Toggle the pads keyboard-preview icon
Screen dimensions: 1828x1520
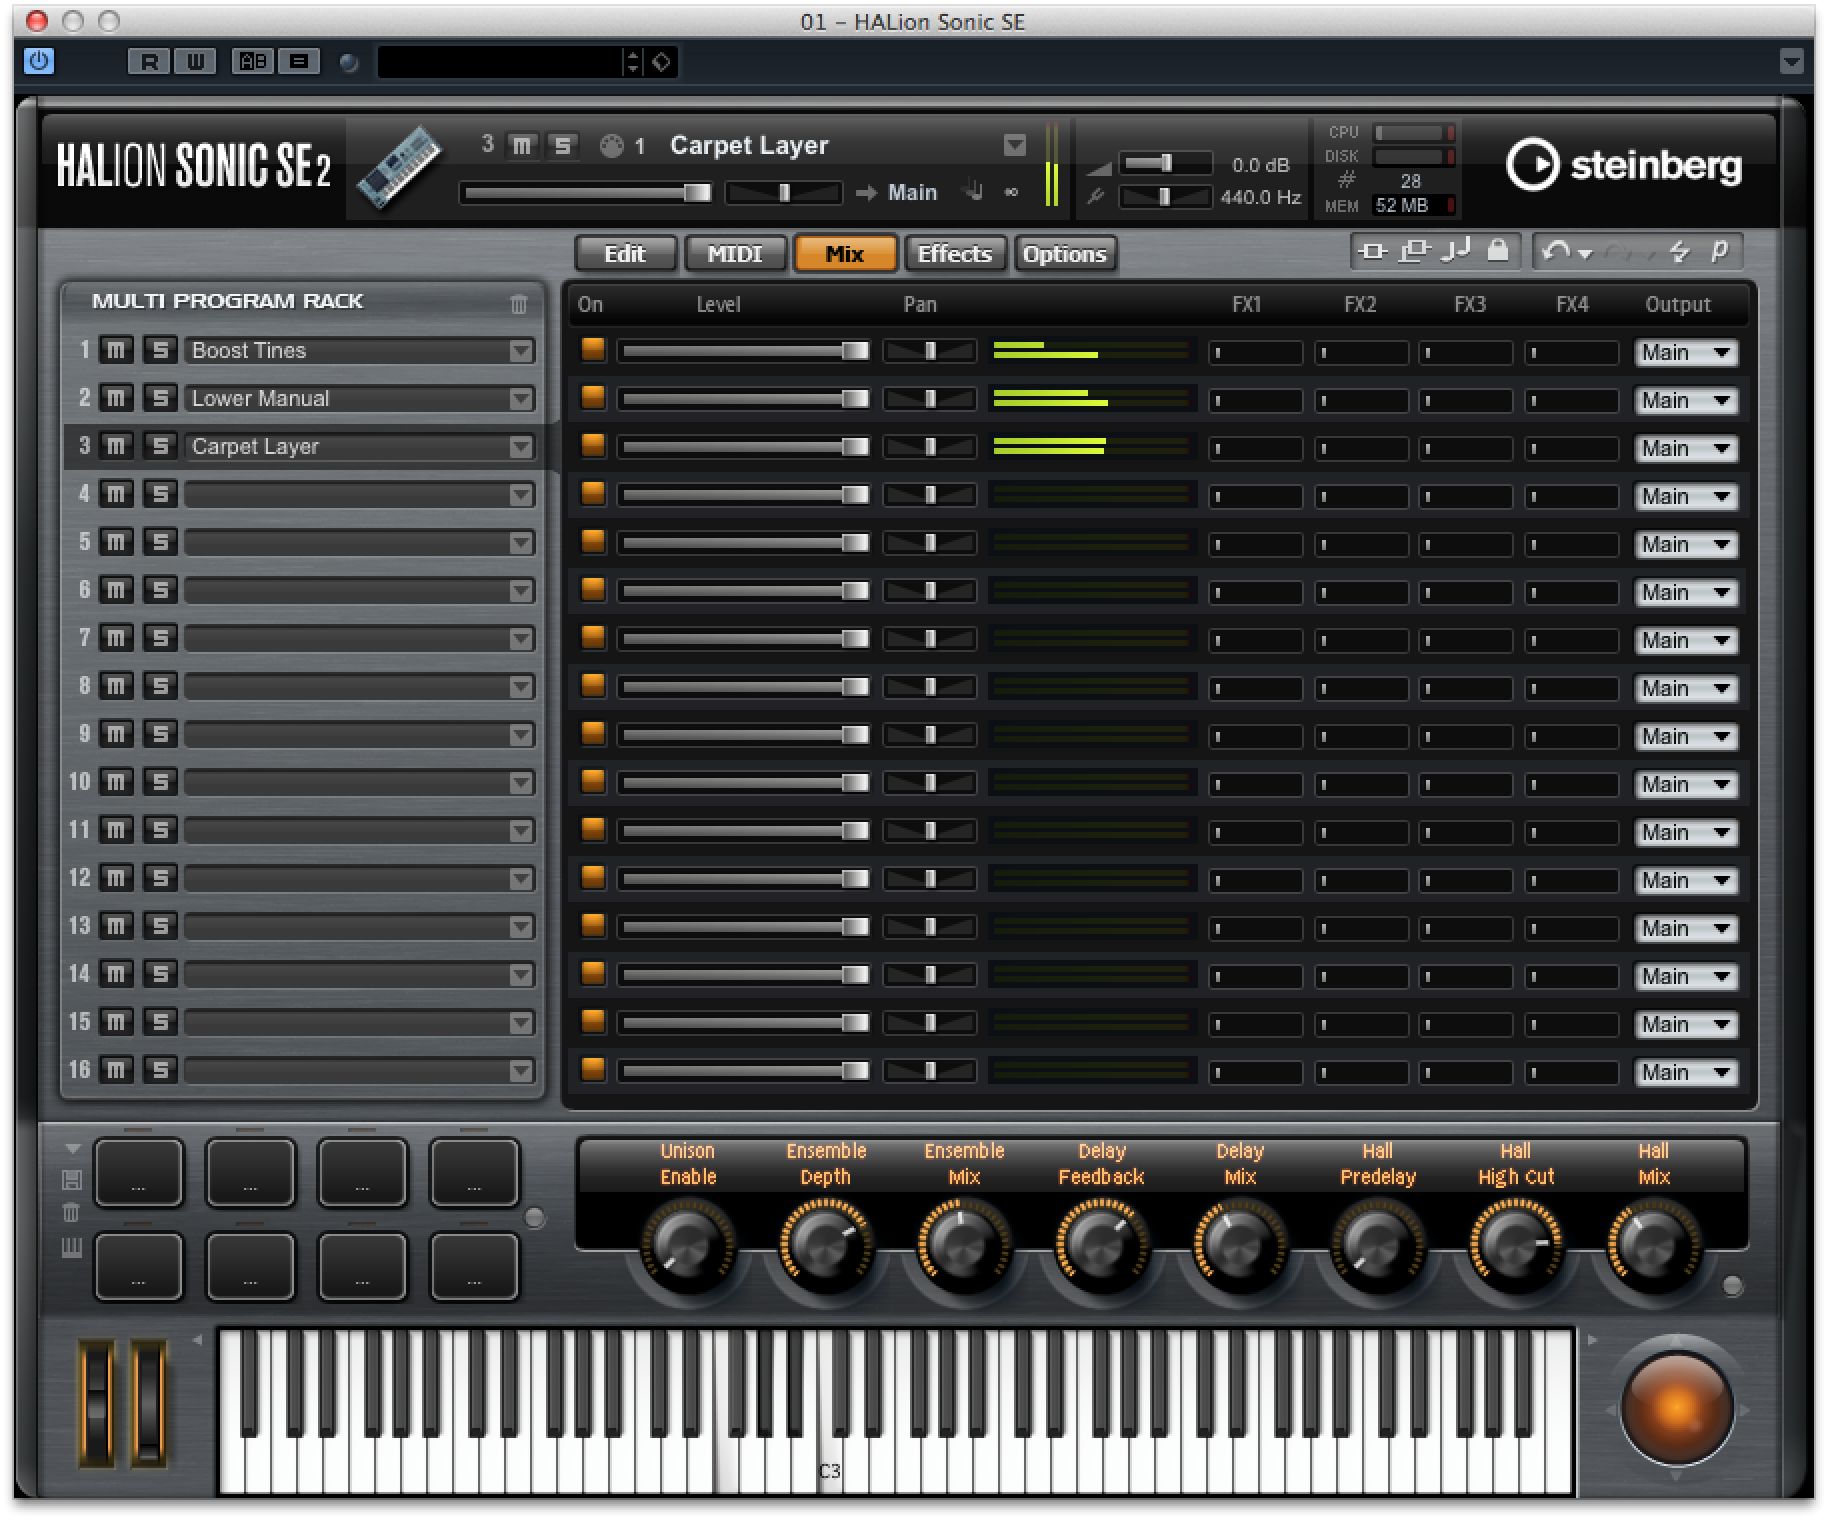point(71,1247)
